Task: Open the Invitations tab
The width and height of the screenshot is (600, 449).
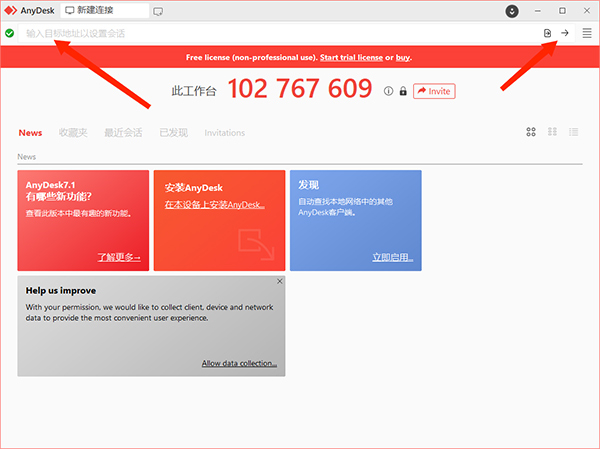Action: pos(225,133)
